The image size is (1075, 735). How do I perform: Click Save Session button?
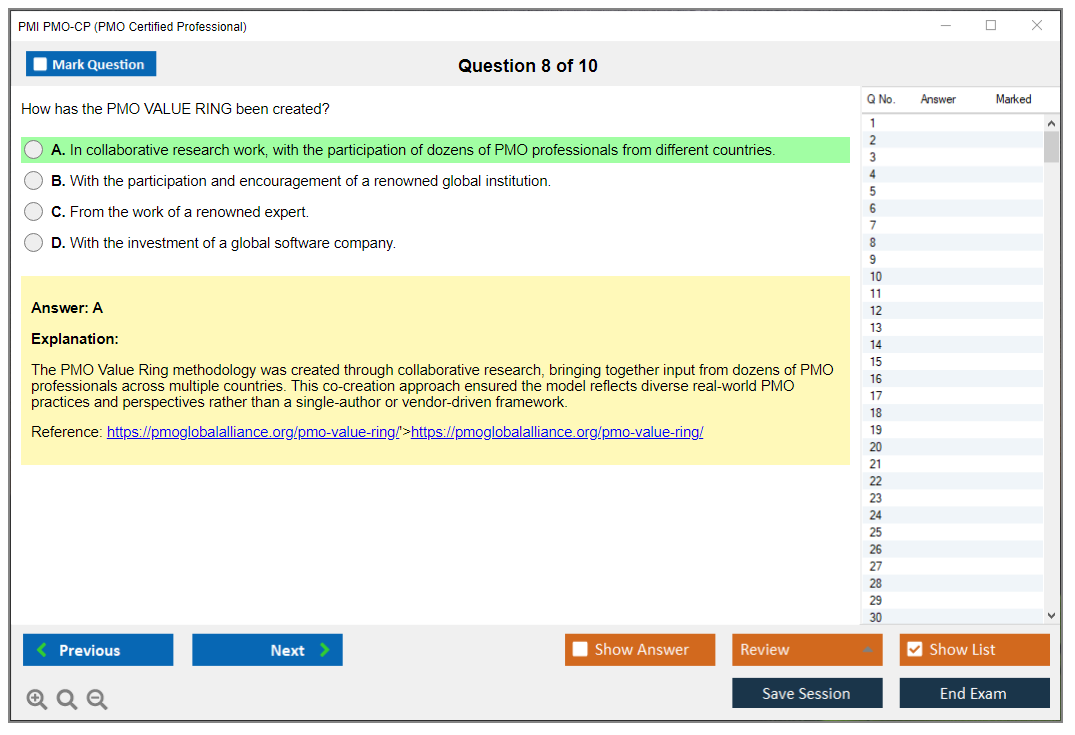(x=807, y=693)
